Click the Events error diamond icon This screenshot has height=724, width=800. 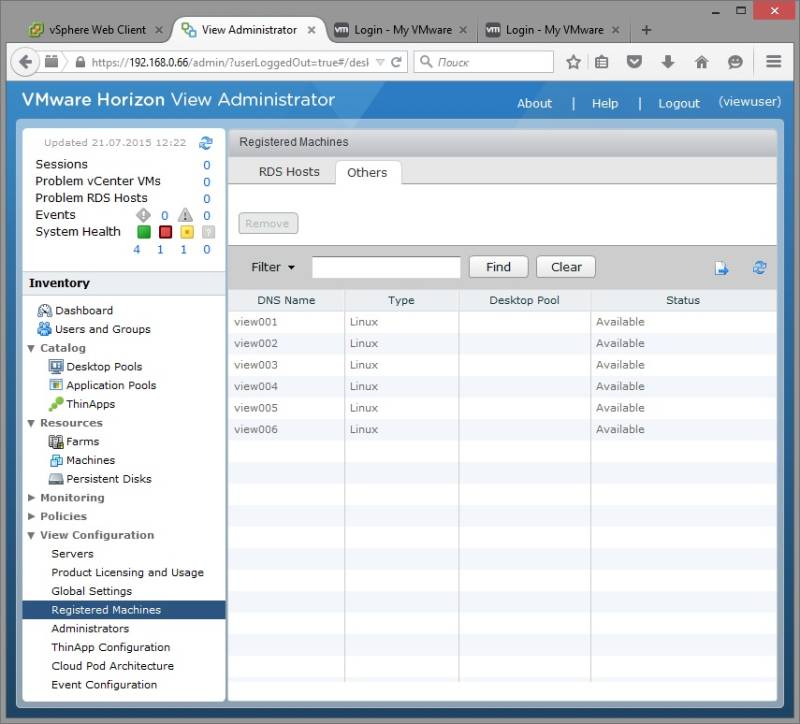click(x=143, y=215)
